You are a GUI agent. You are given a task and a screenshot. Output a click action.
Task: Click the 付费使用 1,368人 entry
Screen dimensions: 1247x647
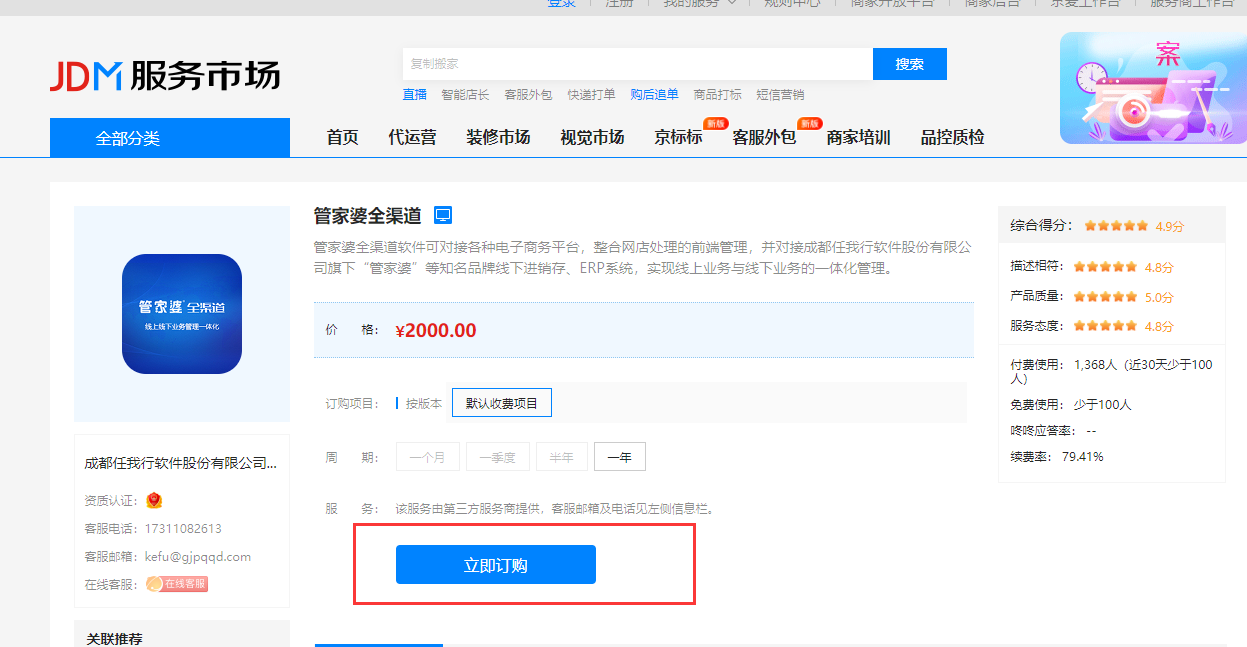(1112, 371)
